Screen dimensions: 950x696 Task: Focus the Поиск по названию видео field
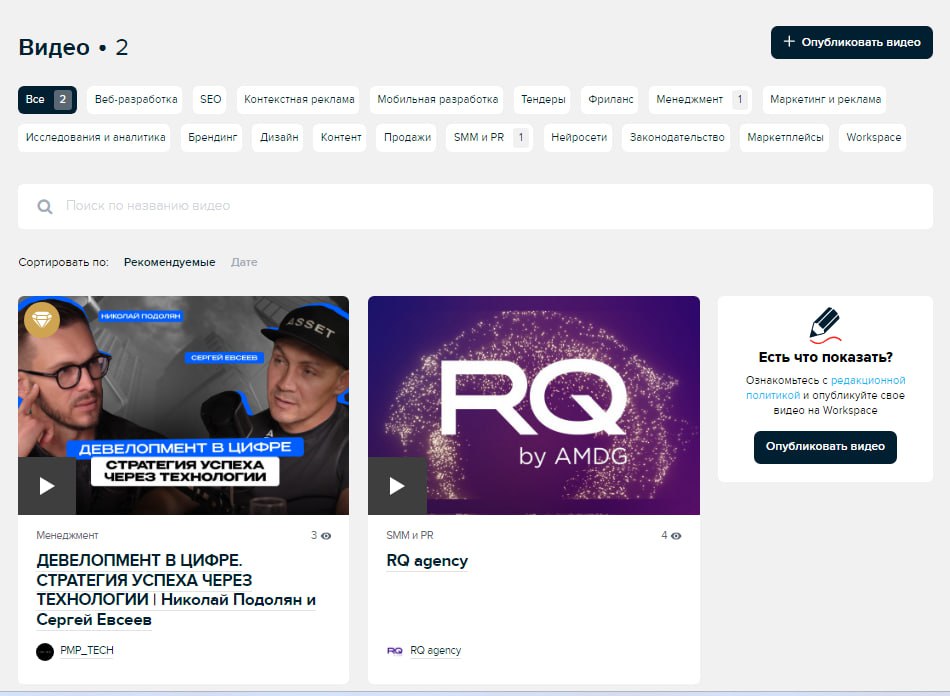[x=475, y=207]
